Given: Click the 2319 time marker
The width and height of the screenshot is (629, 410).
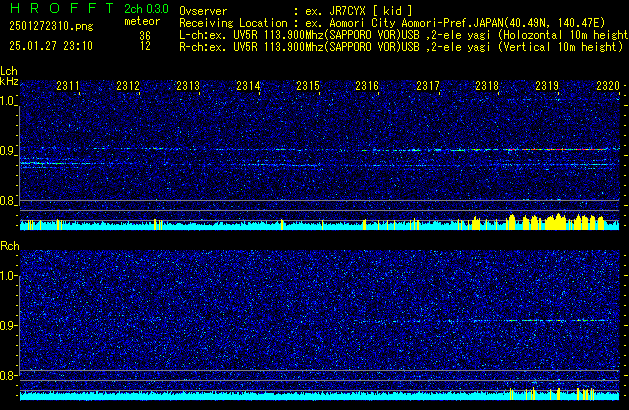Looking at the screenshot, I should (x=547, y=86).
